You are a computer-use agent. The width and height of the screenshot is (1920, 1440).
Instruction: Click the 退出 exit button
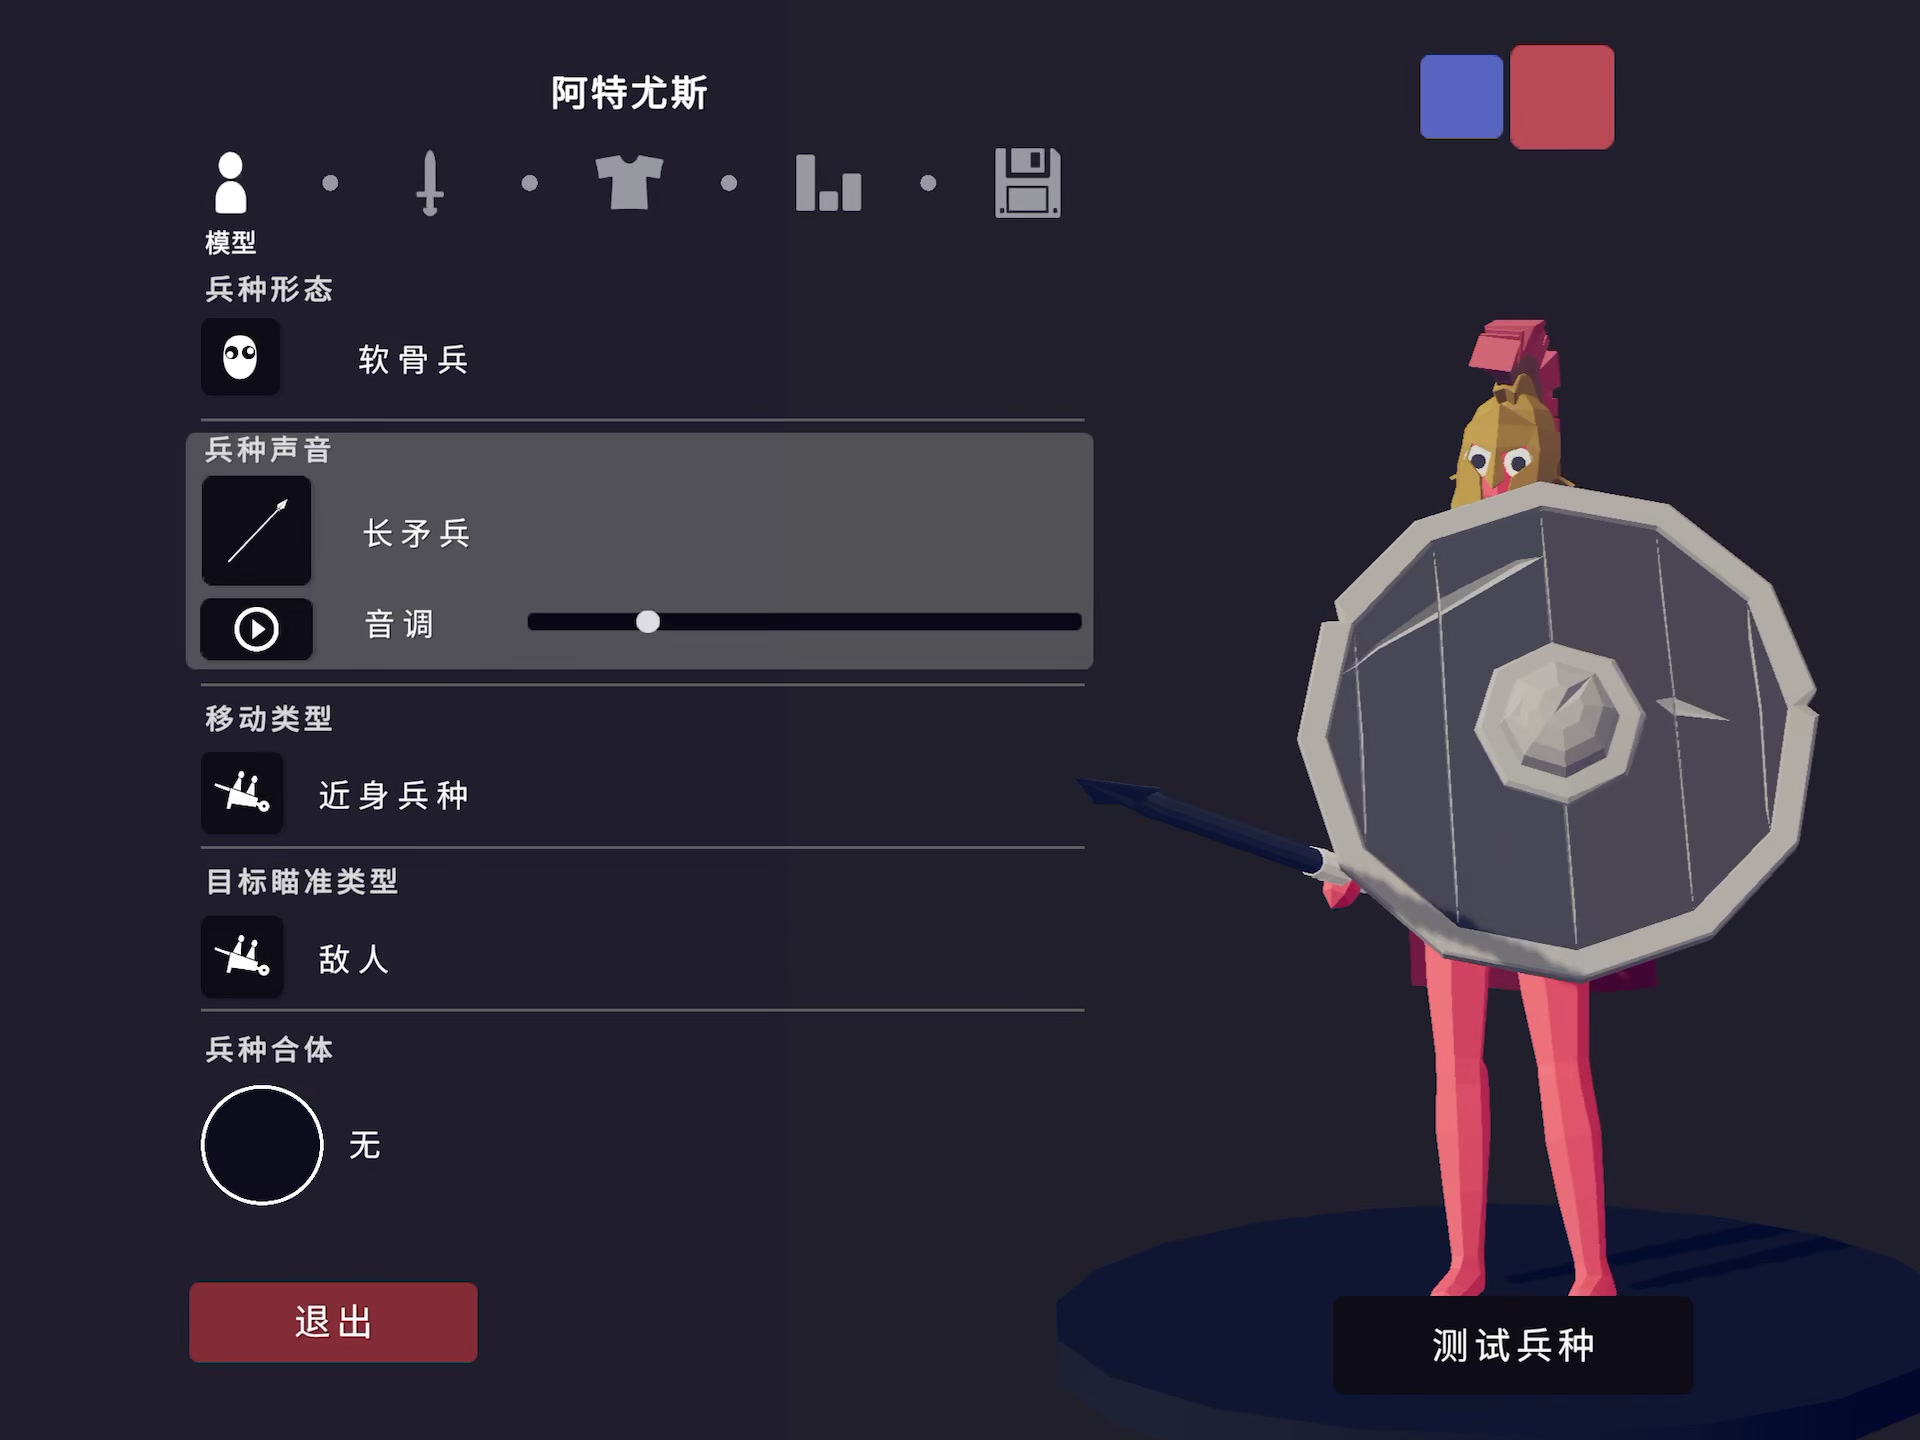(x=333, y=1322)
